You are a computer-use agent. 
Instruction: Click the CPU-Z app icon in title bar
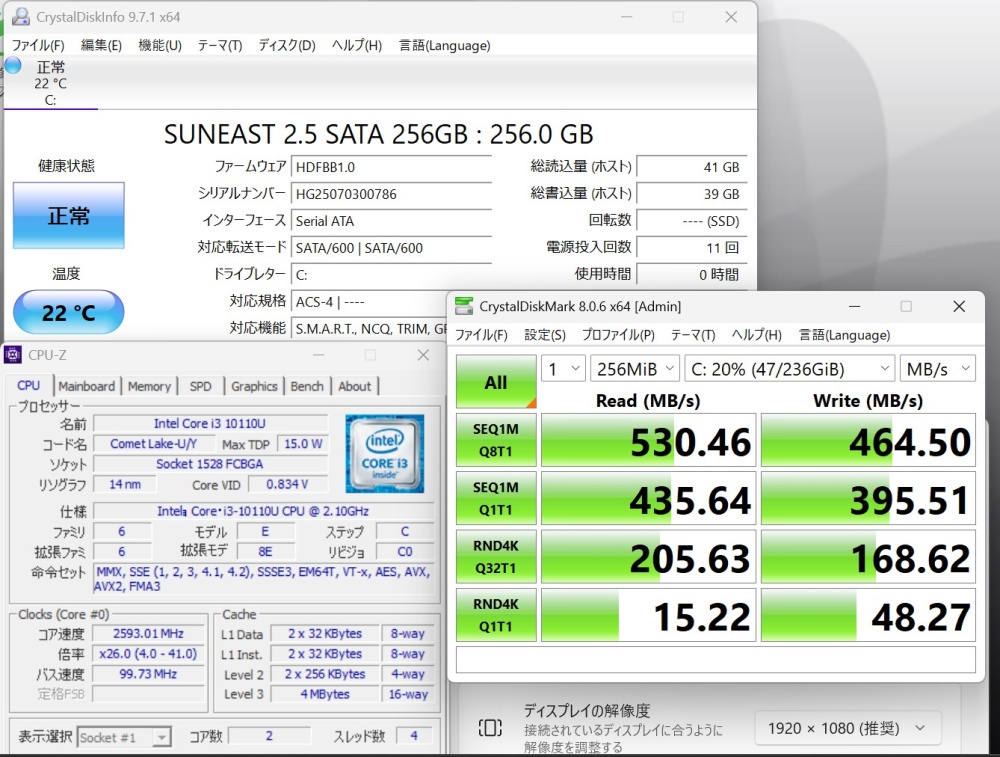13,354
